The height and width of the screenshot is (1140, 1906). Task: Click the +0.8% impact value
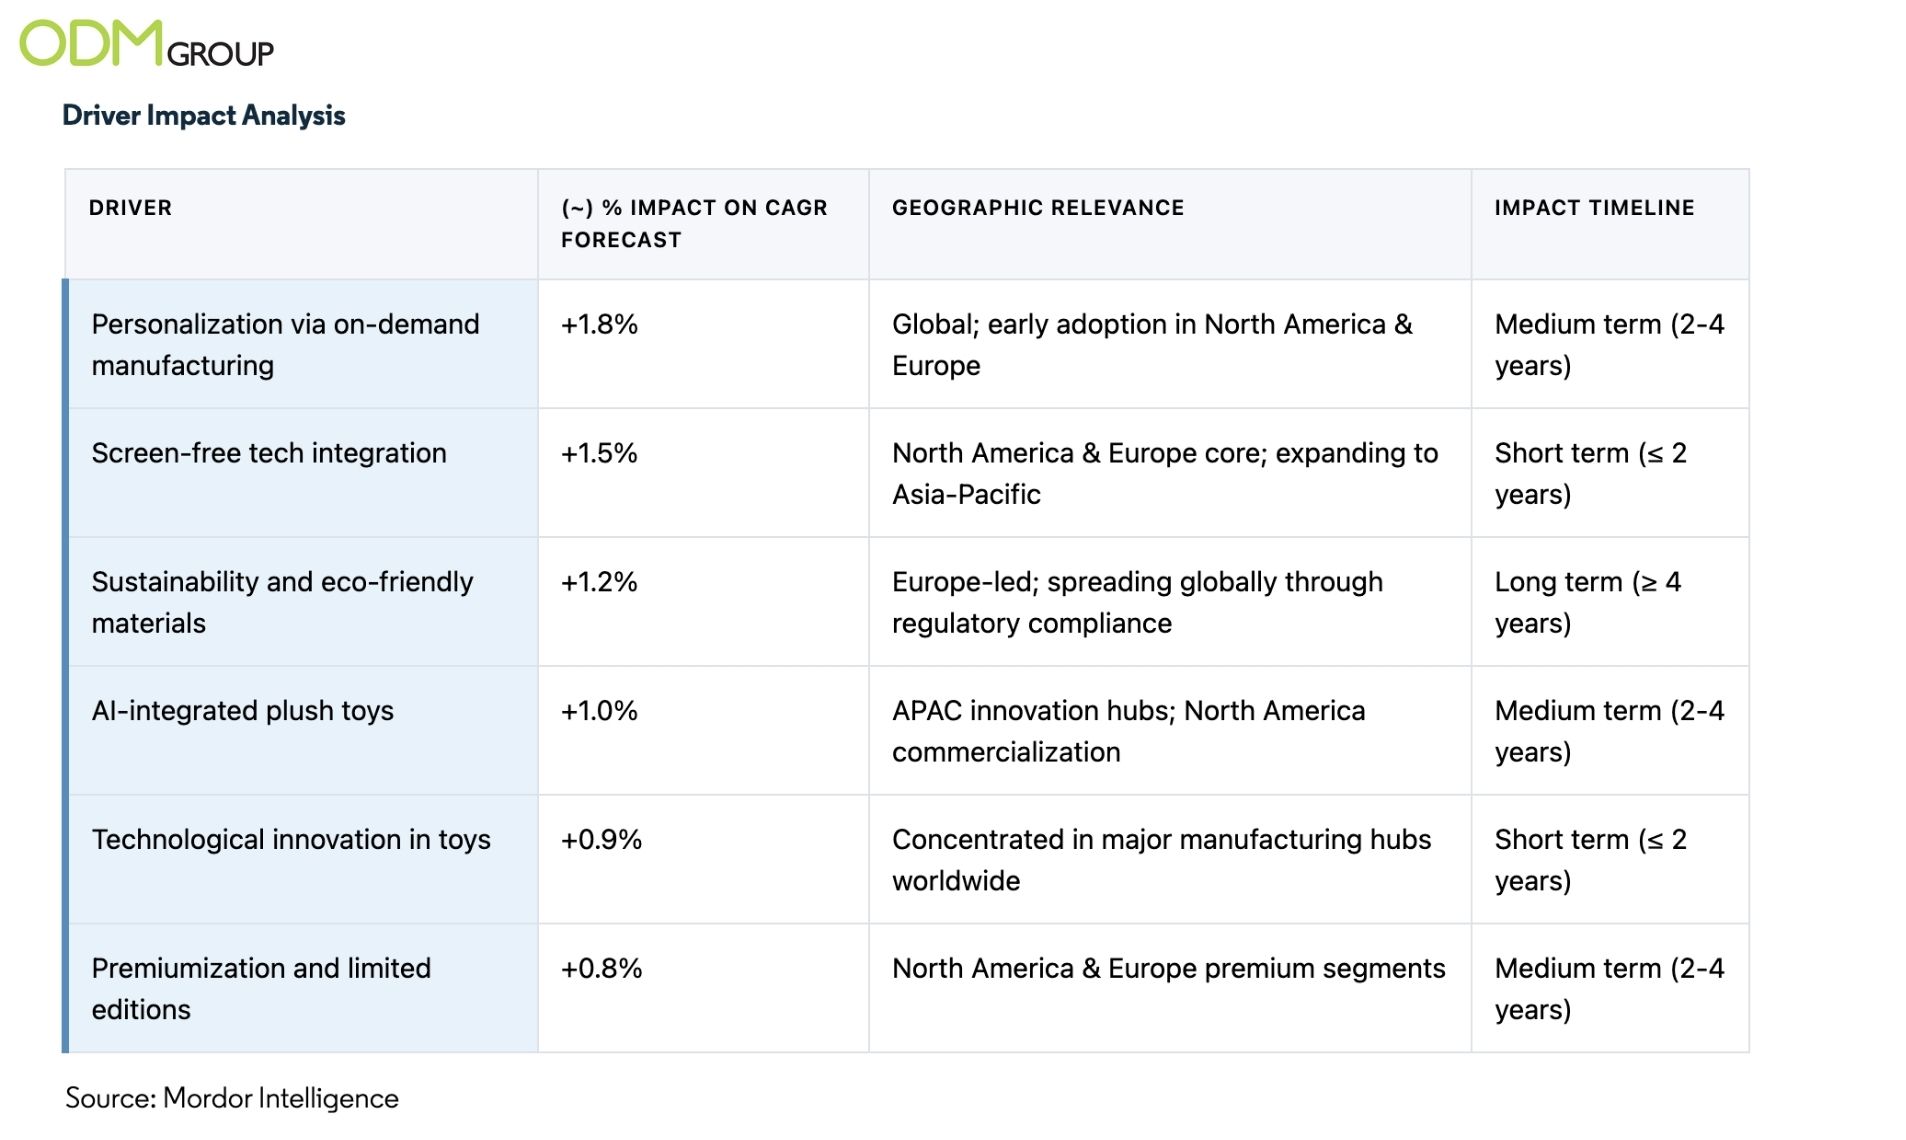[601, 969]
